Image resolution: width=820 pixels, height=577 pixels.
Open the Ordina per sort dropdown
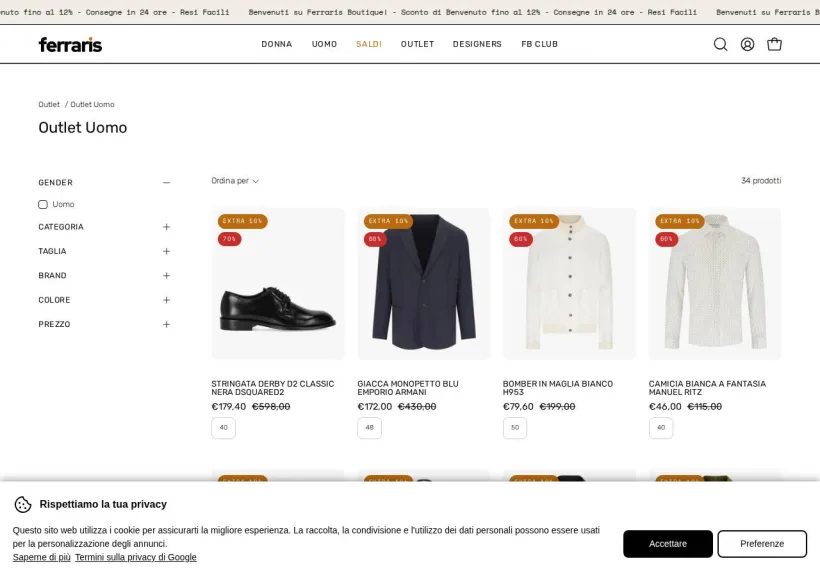pyautogui.click(x=235, y=181)
